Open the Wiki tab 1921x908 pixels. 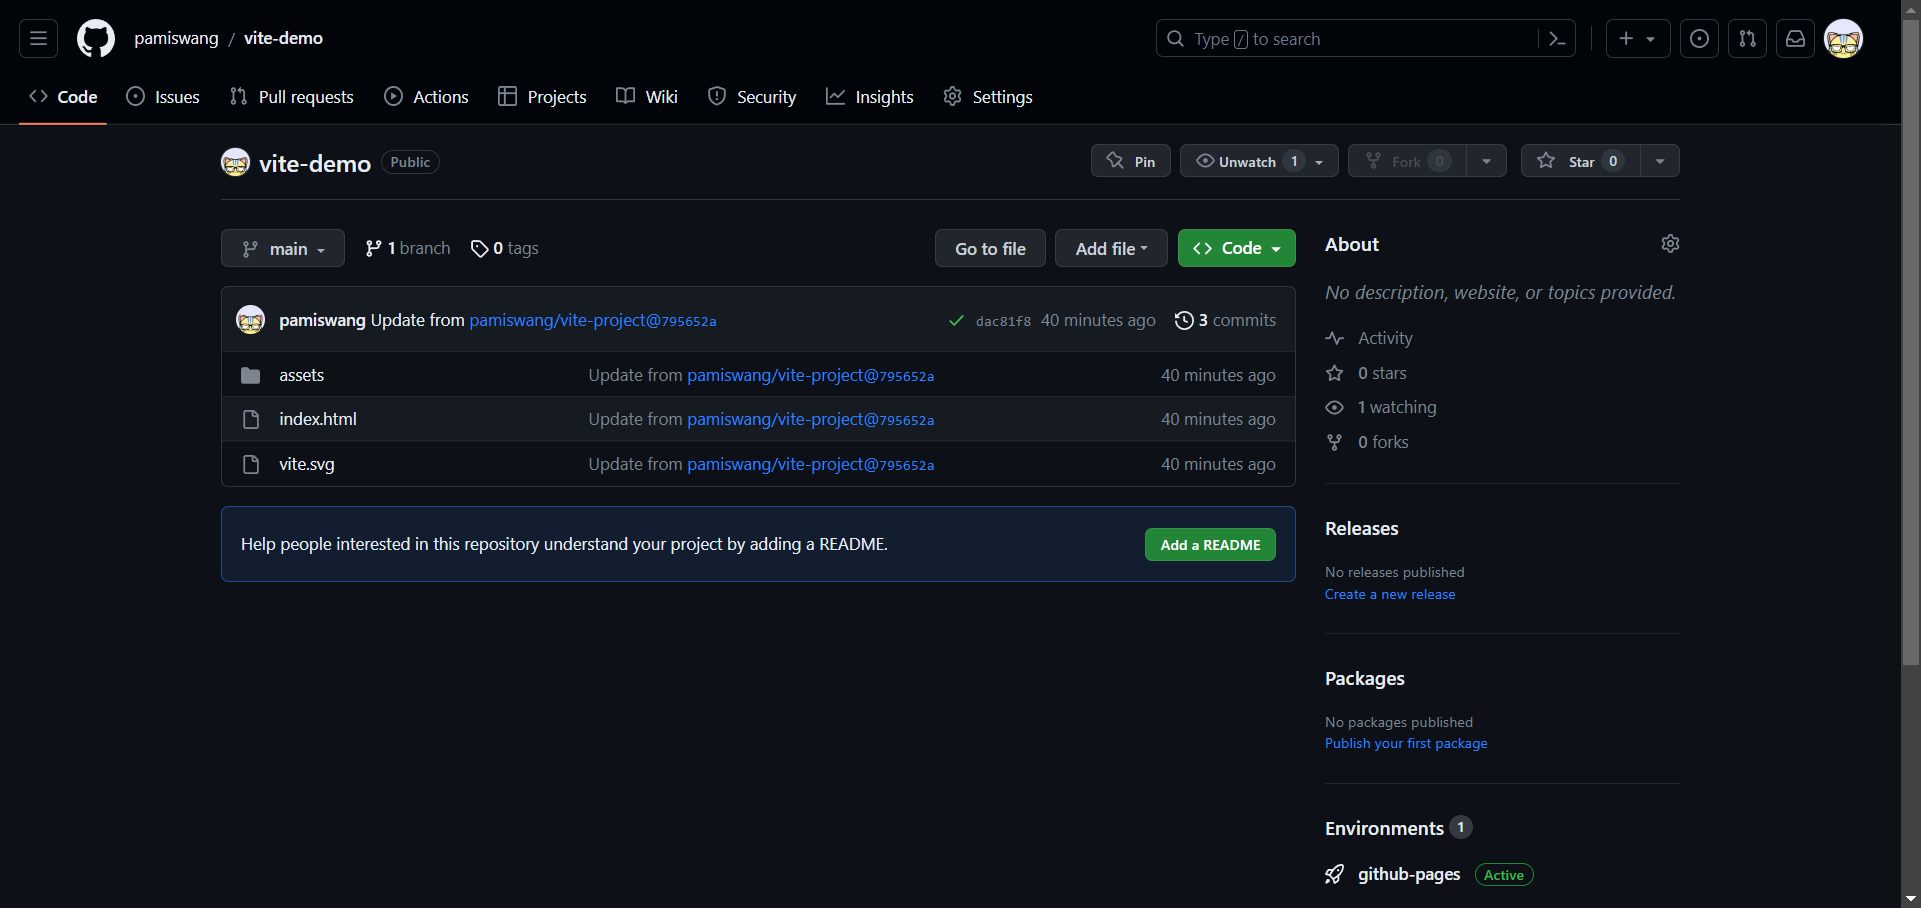[x=647, y=97]
